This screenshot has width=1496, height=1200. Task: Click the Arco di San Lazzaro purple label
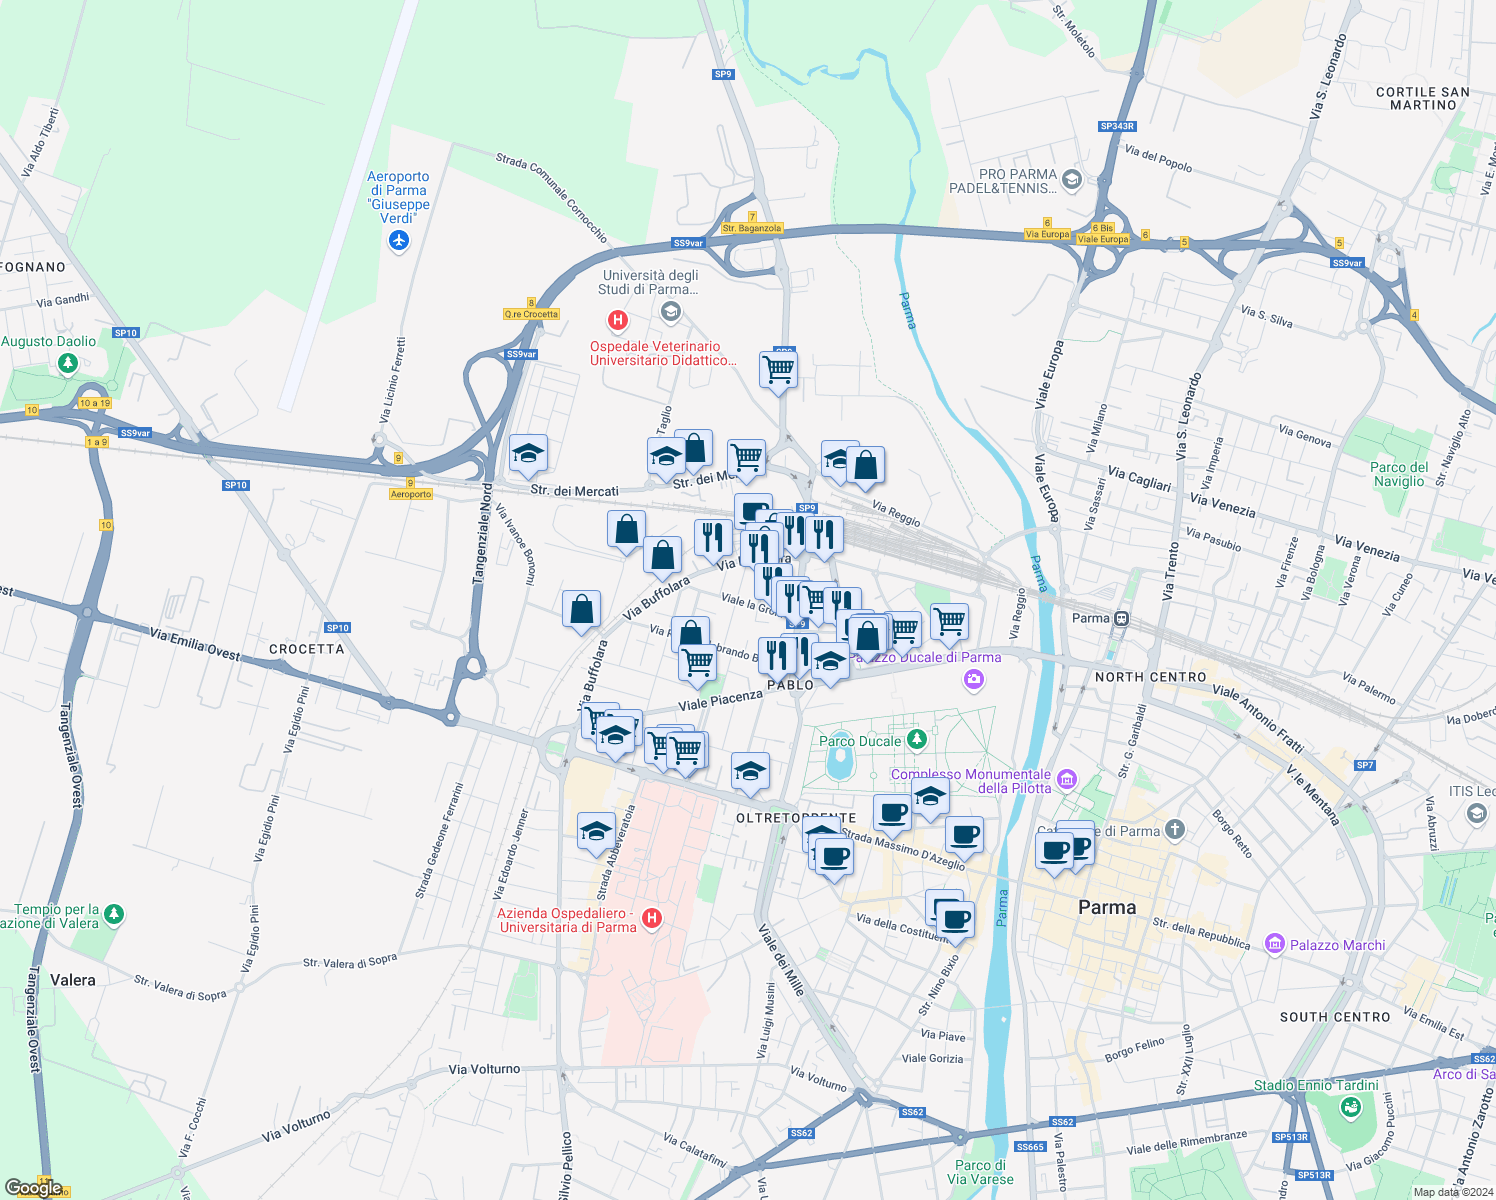click(1464, 1074)
